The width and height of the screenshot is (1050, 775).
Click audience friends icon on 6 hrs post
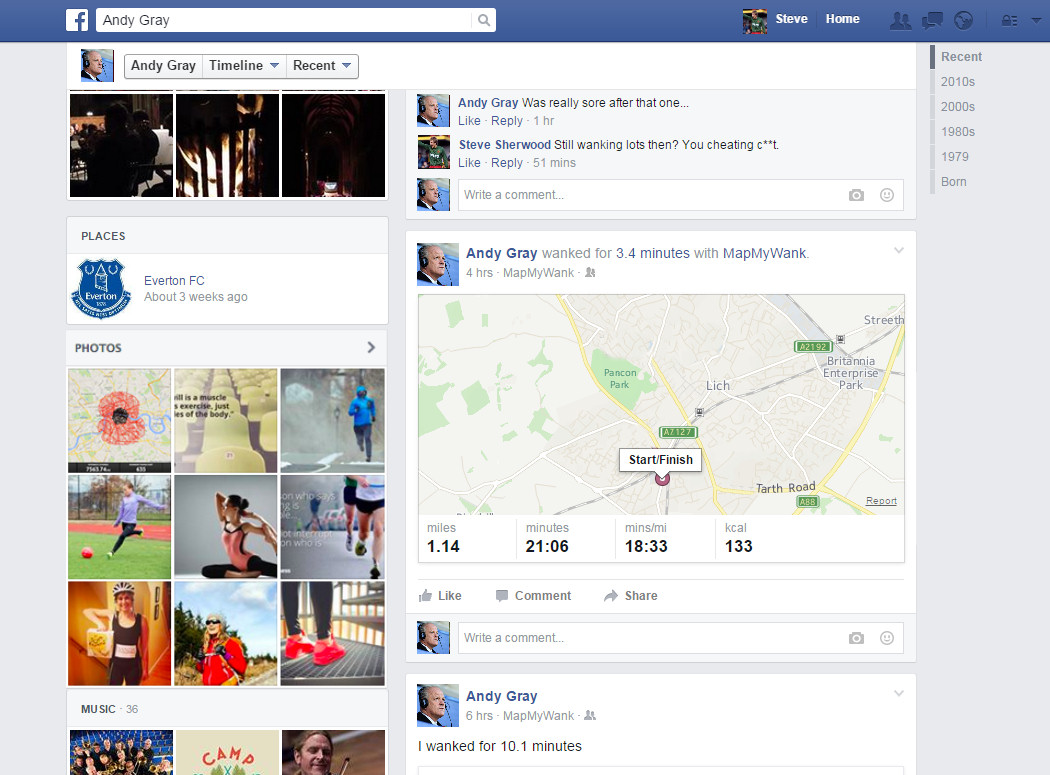coord(590,715)
